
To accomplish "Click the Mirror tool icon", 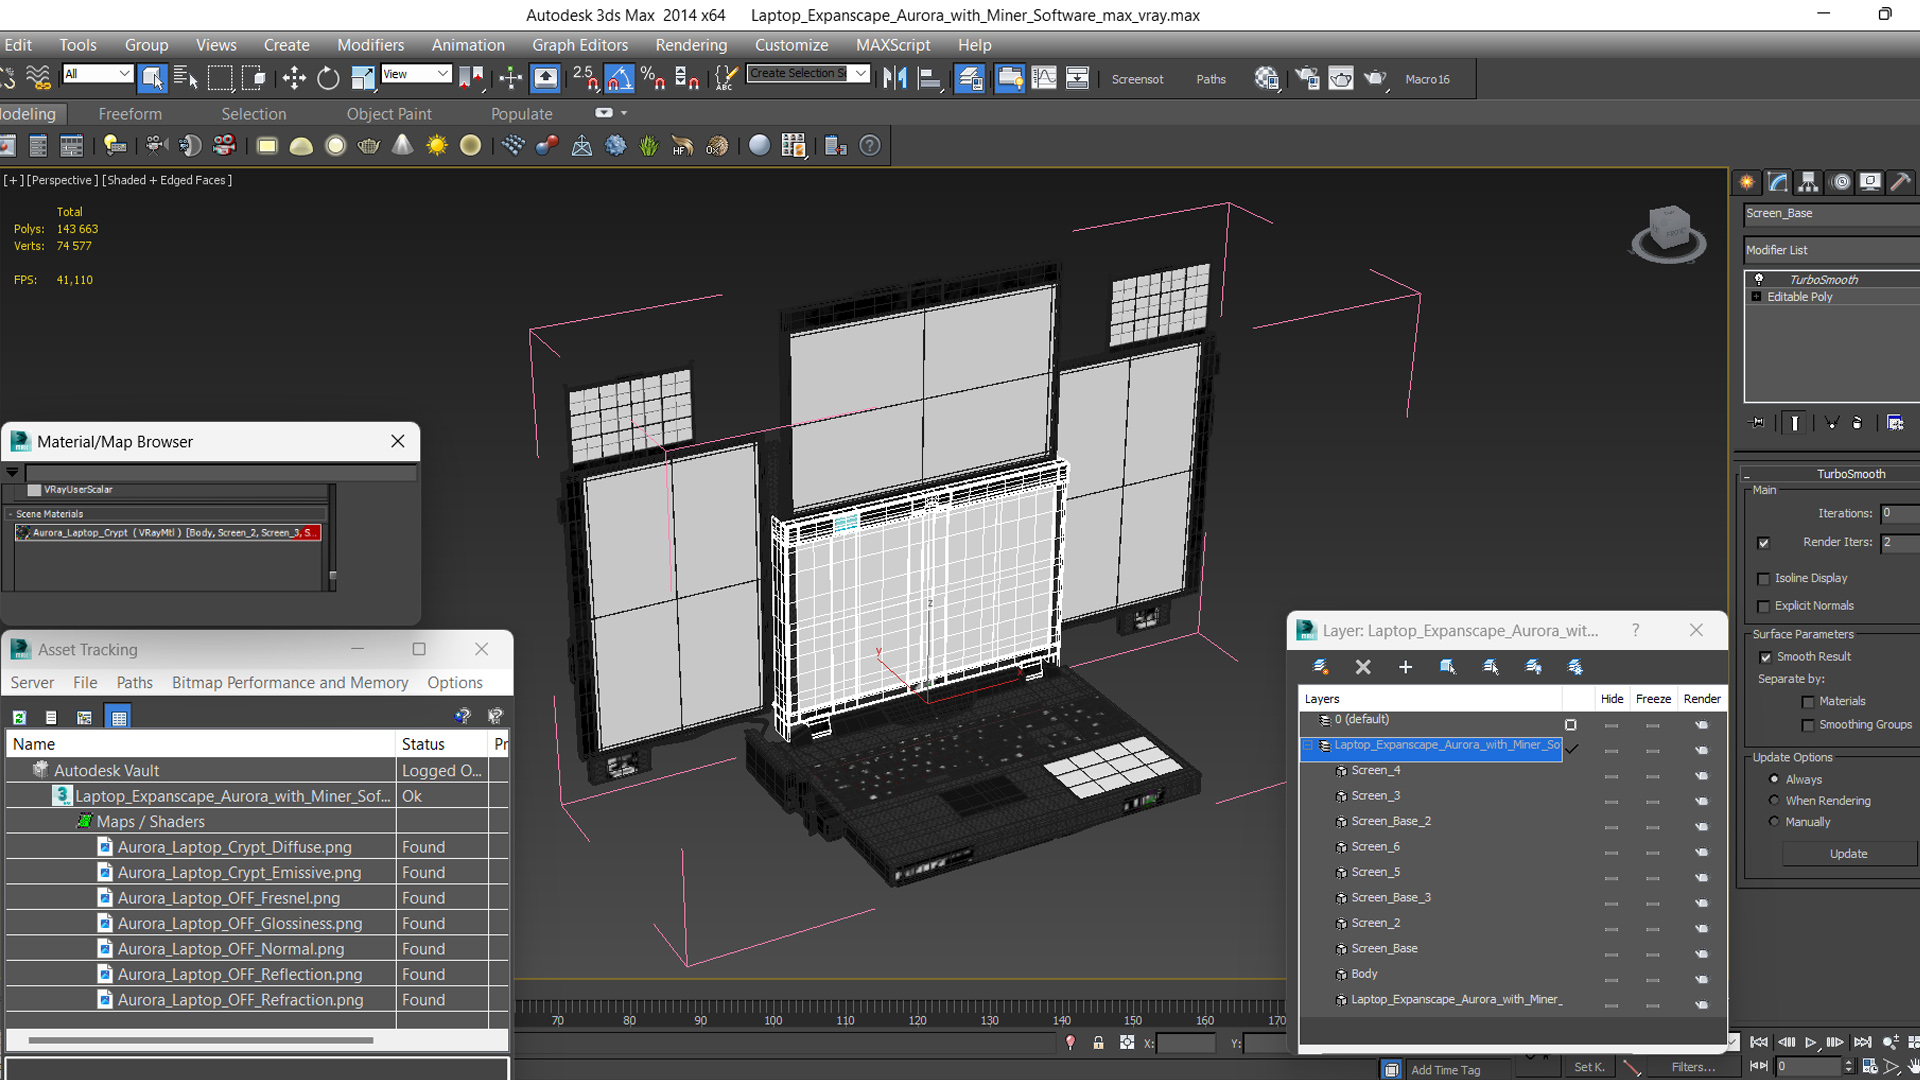I will [895, 78].
